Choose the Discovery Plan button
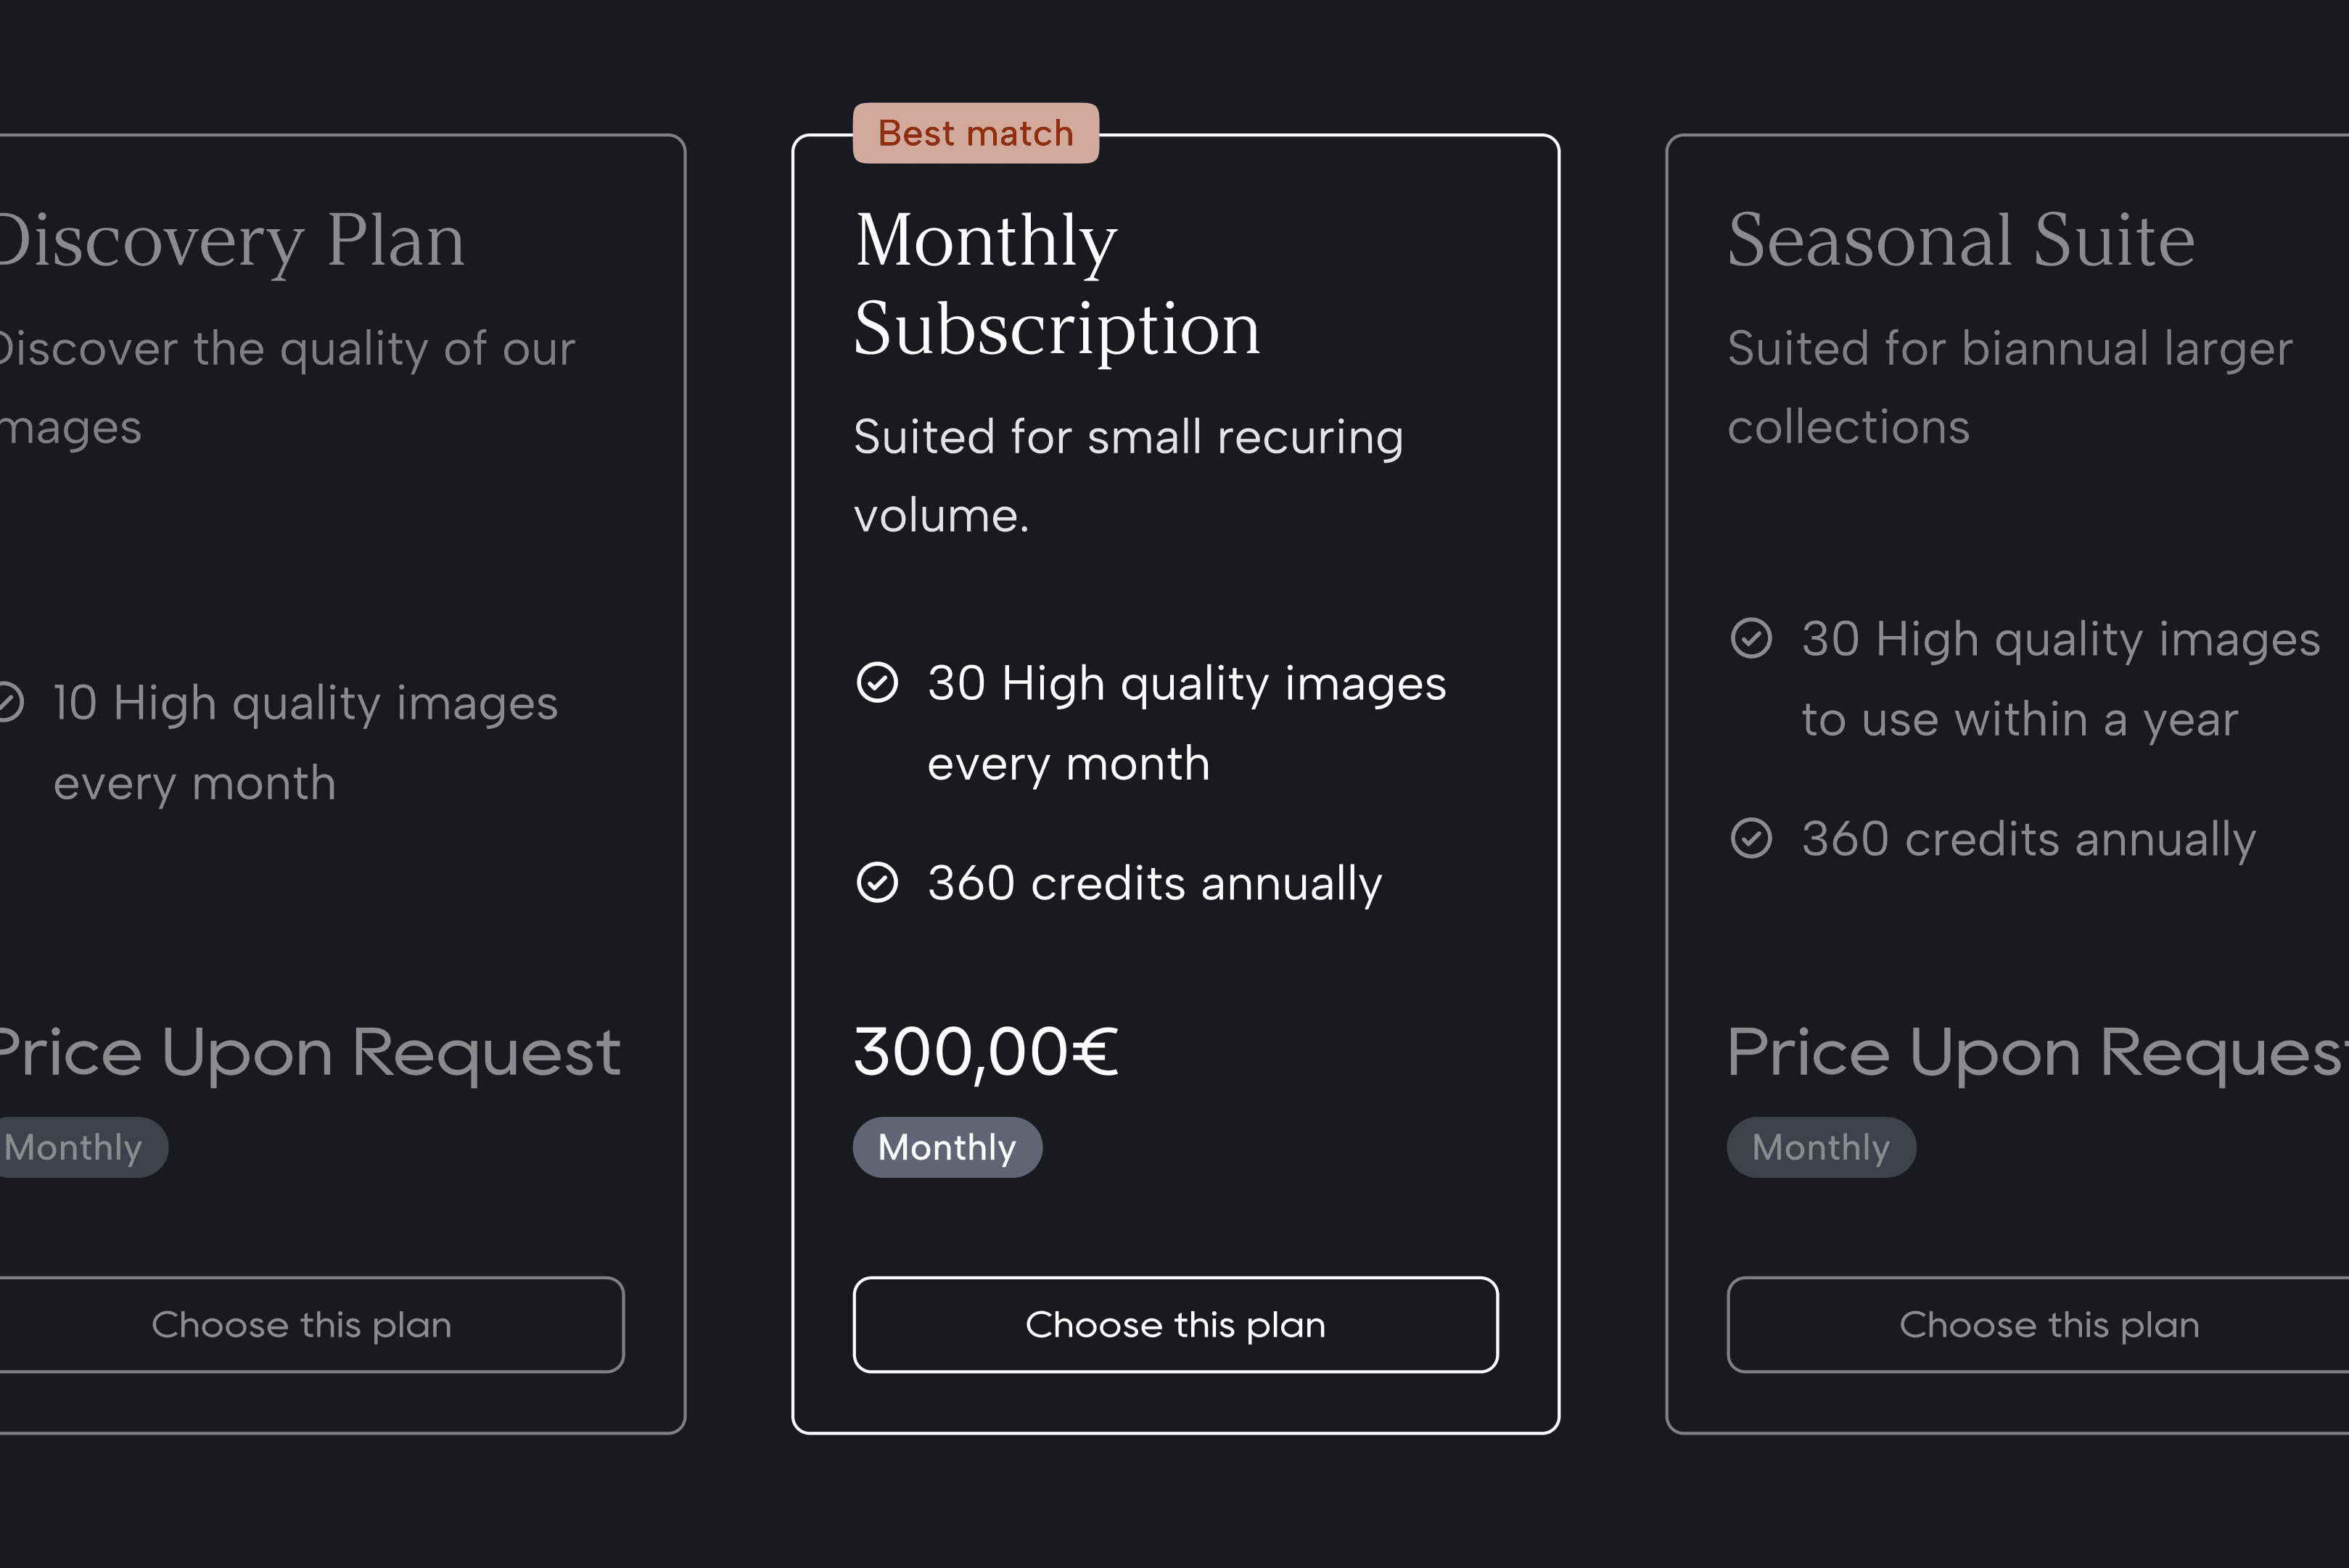2349x1568 pixels. (x=301, y=1324)
